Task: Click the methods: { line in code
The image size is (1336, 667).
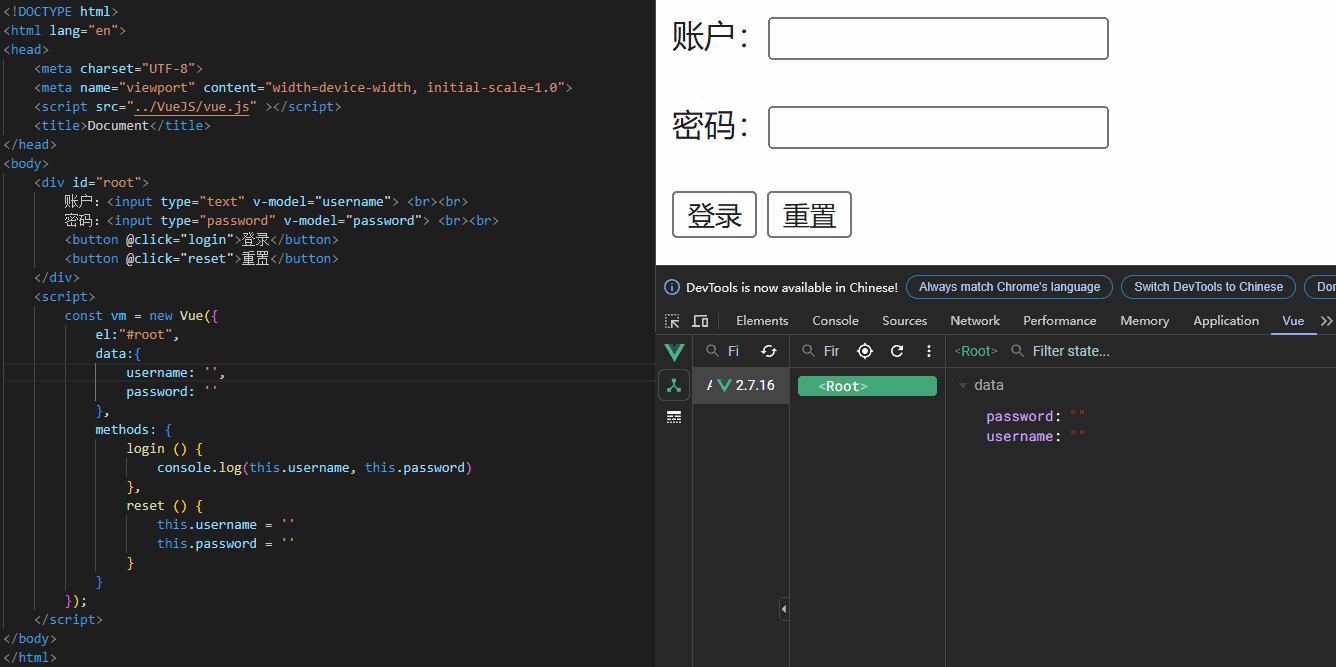Action: [134, 429]
